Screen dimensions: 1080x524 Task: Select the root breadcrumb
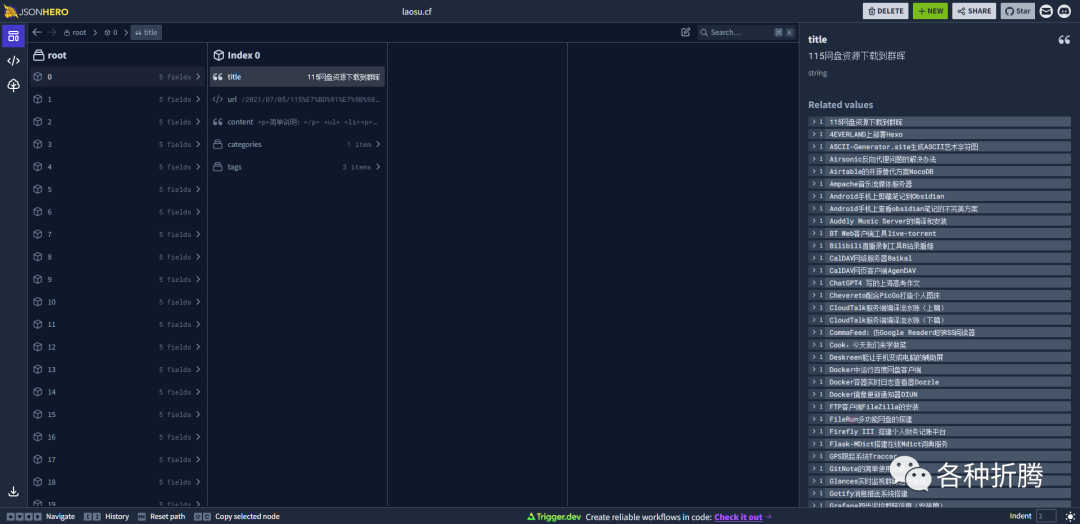[x=75, y=32]
